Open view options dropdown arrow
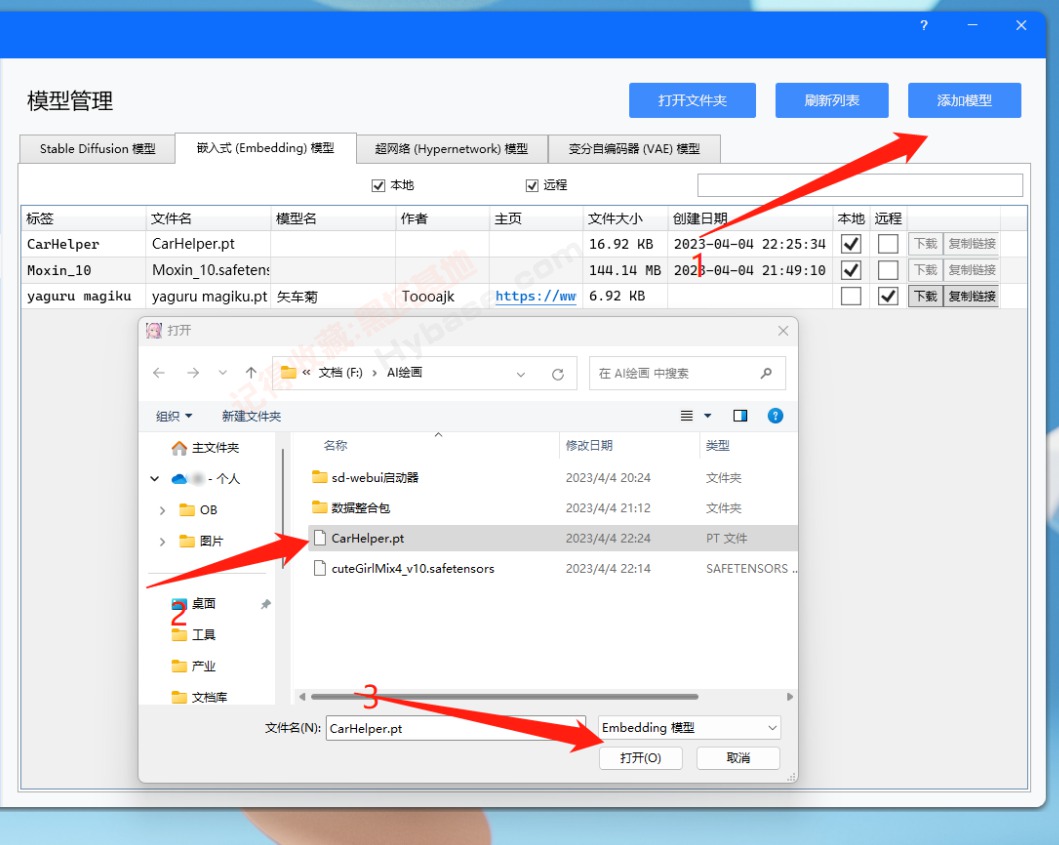The width and height of the screenshot is (1059, 845). tap(708, 415)
